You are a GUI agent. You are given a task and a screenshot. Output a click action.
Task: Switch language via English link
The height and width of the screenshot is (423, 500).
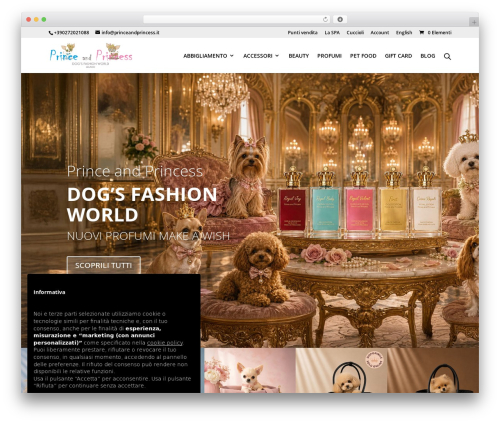click(404, 33)
